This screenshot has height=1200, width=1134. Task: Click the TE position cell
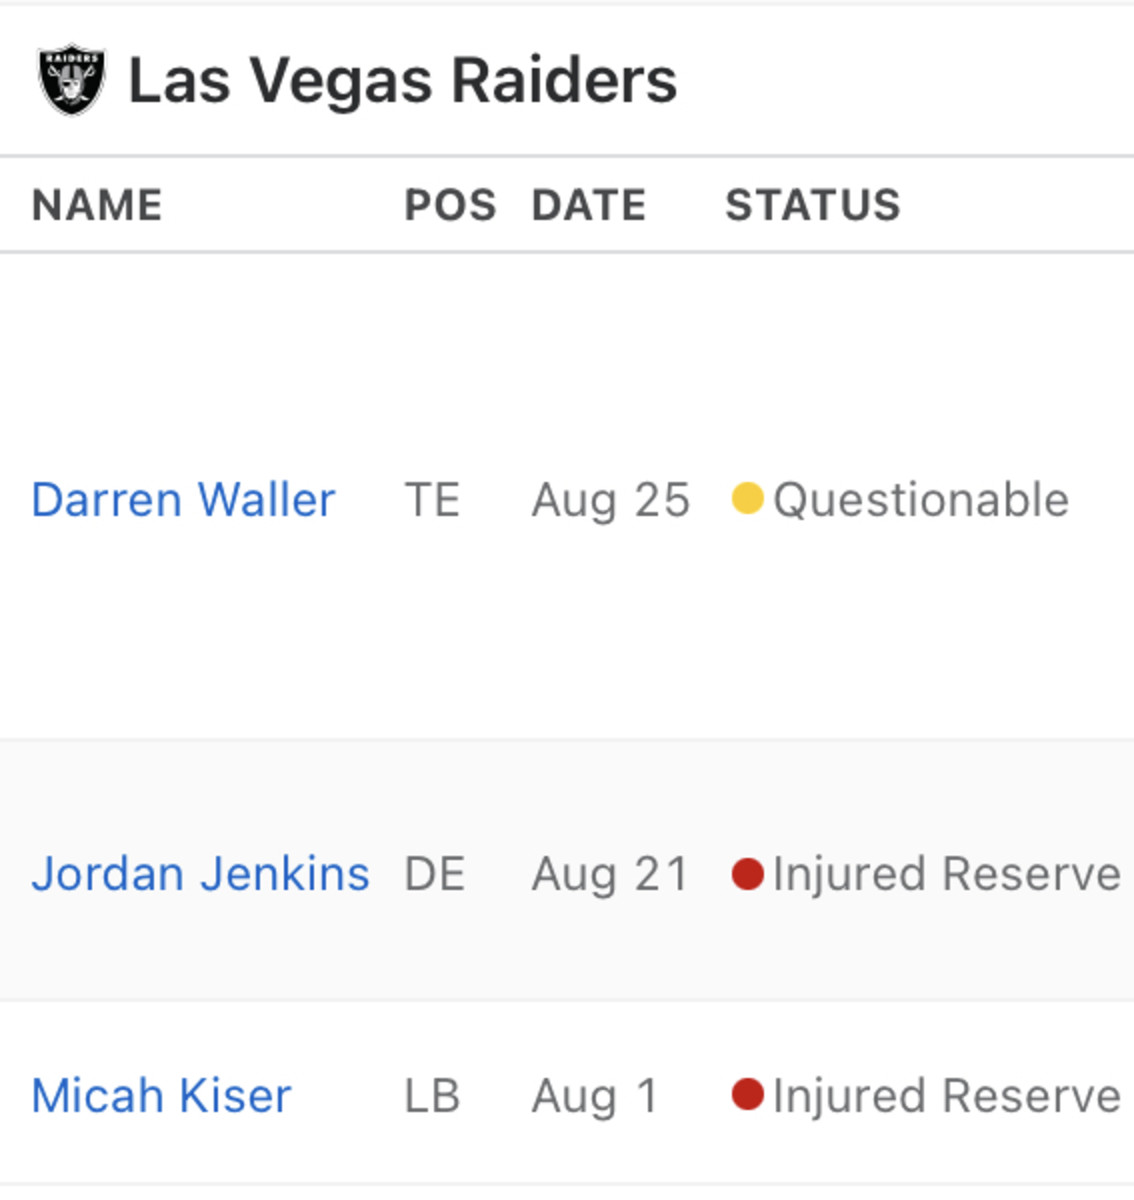coord(432,499)
